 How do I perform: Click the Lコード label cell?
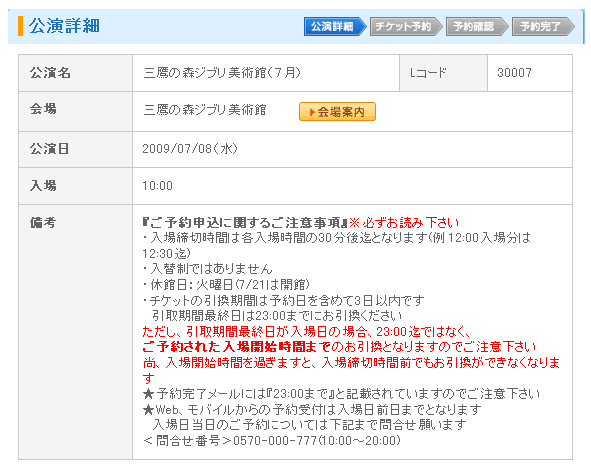[x=443, y=73]
